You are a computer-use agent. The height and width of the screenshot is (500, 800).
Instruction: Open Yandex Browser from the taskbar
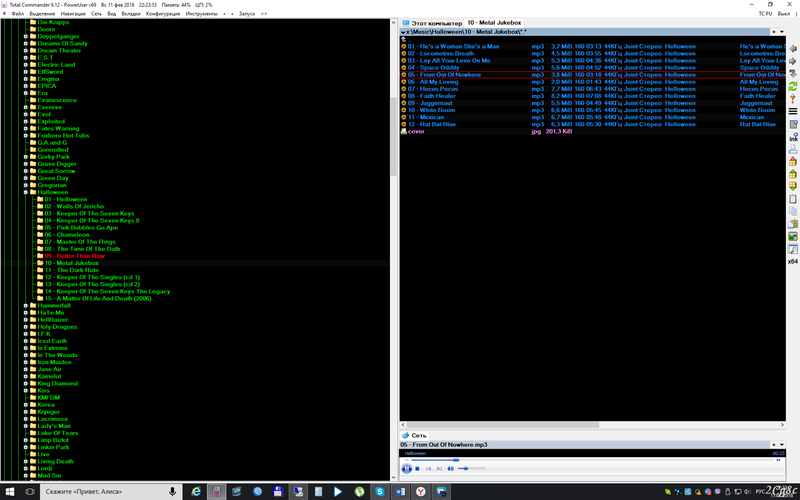tap(420, 492)
